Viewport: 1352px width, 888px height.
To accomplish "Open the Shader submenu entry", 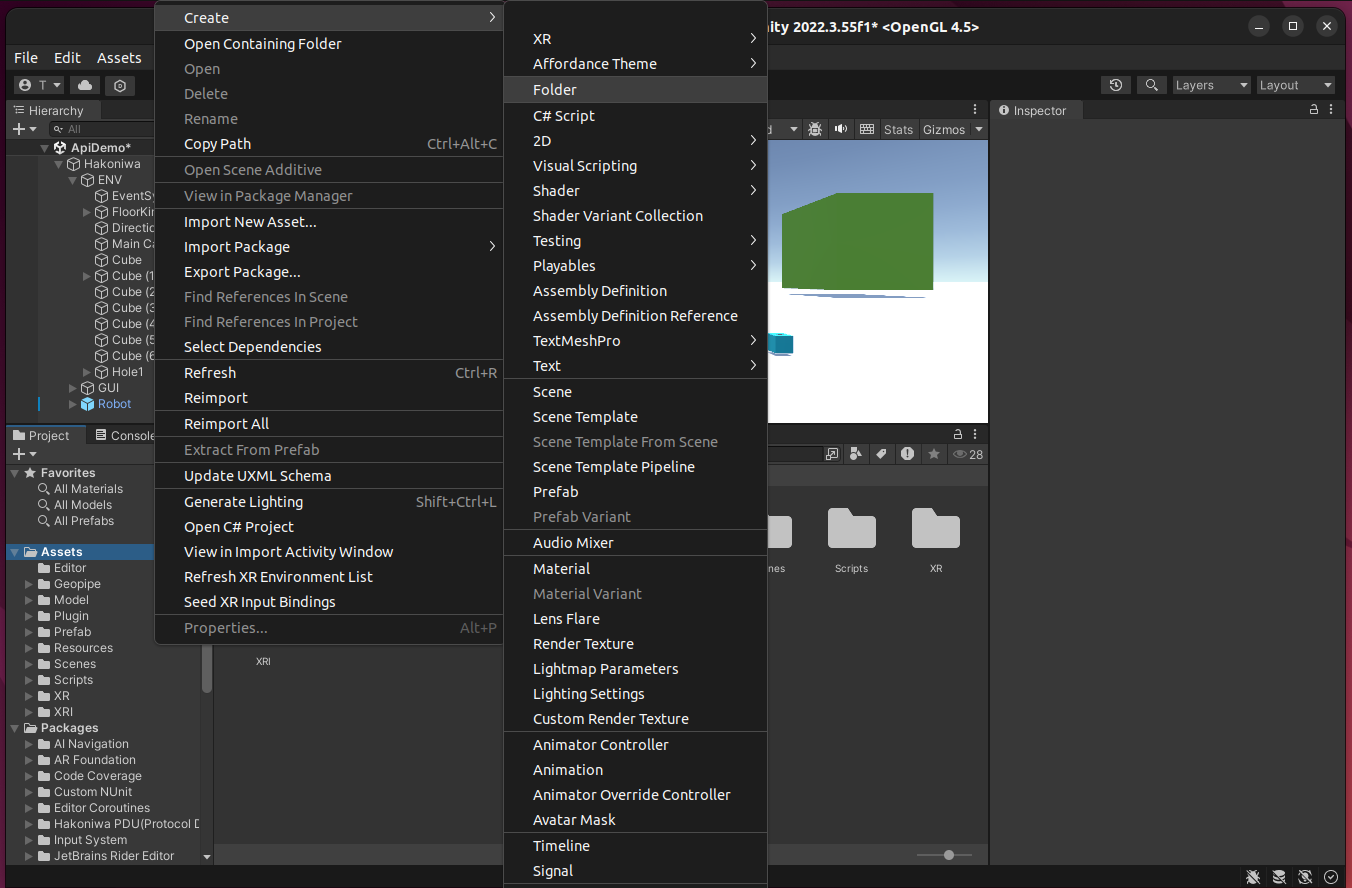I will [635, 191].
